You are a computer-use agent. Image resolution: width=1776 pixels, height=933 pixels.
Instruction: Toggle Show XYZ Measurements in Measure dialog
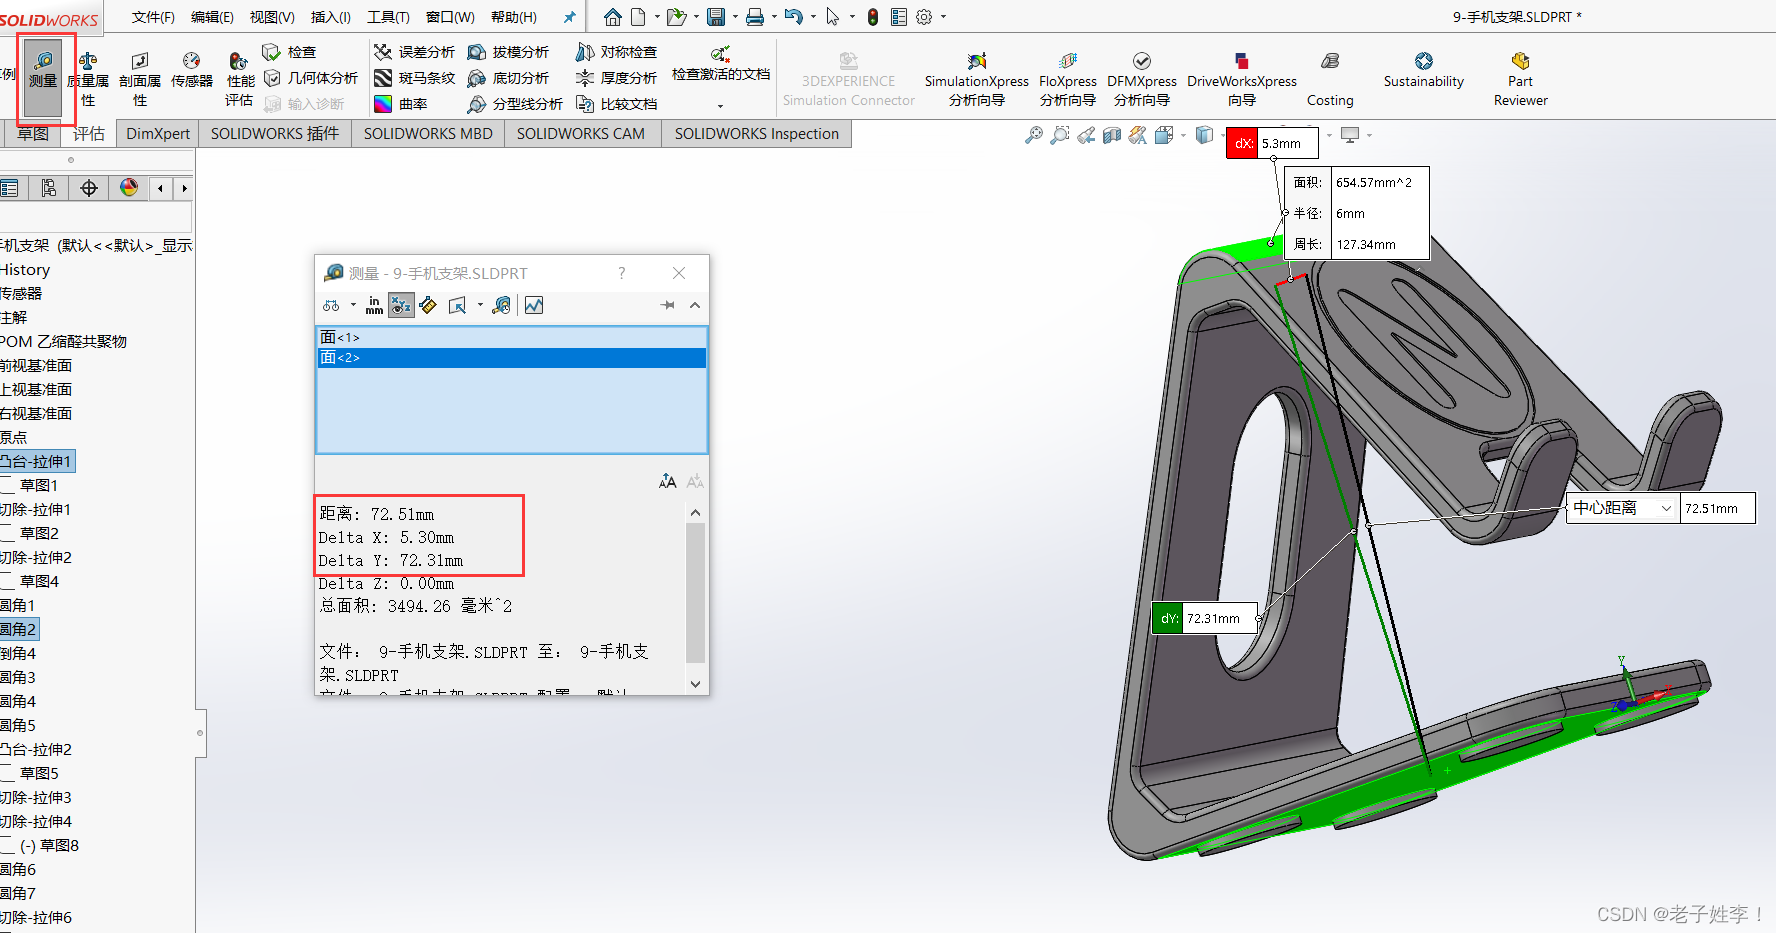(x=401, y=305)
